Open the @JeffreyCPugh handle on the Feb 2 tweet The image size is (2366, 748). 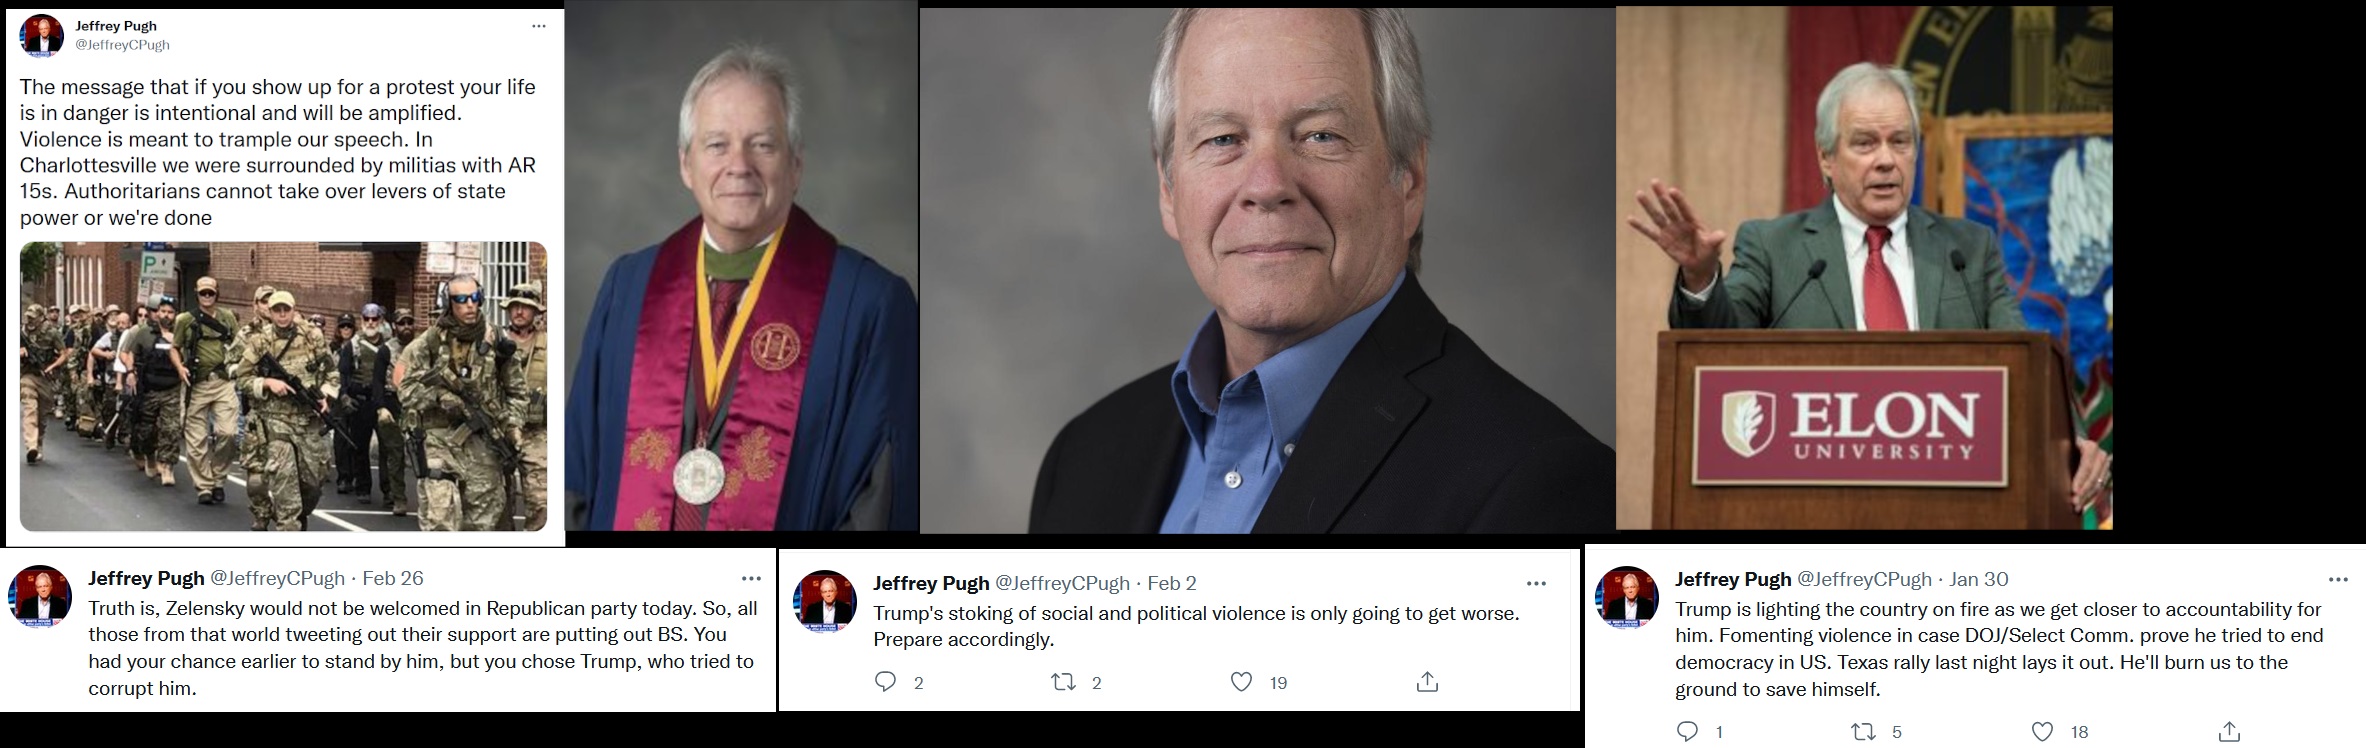[x=1061, y=583]
